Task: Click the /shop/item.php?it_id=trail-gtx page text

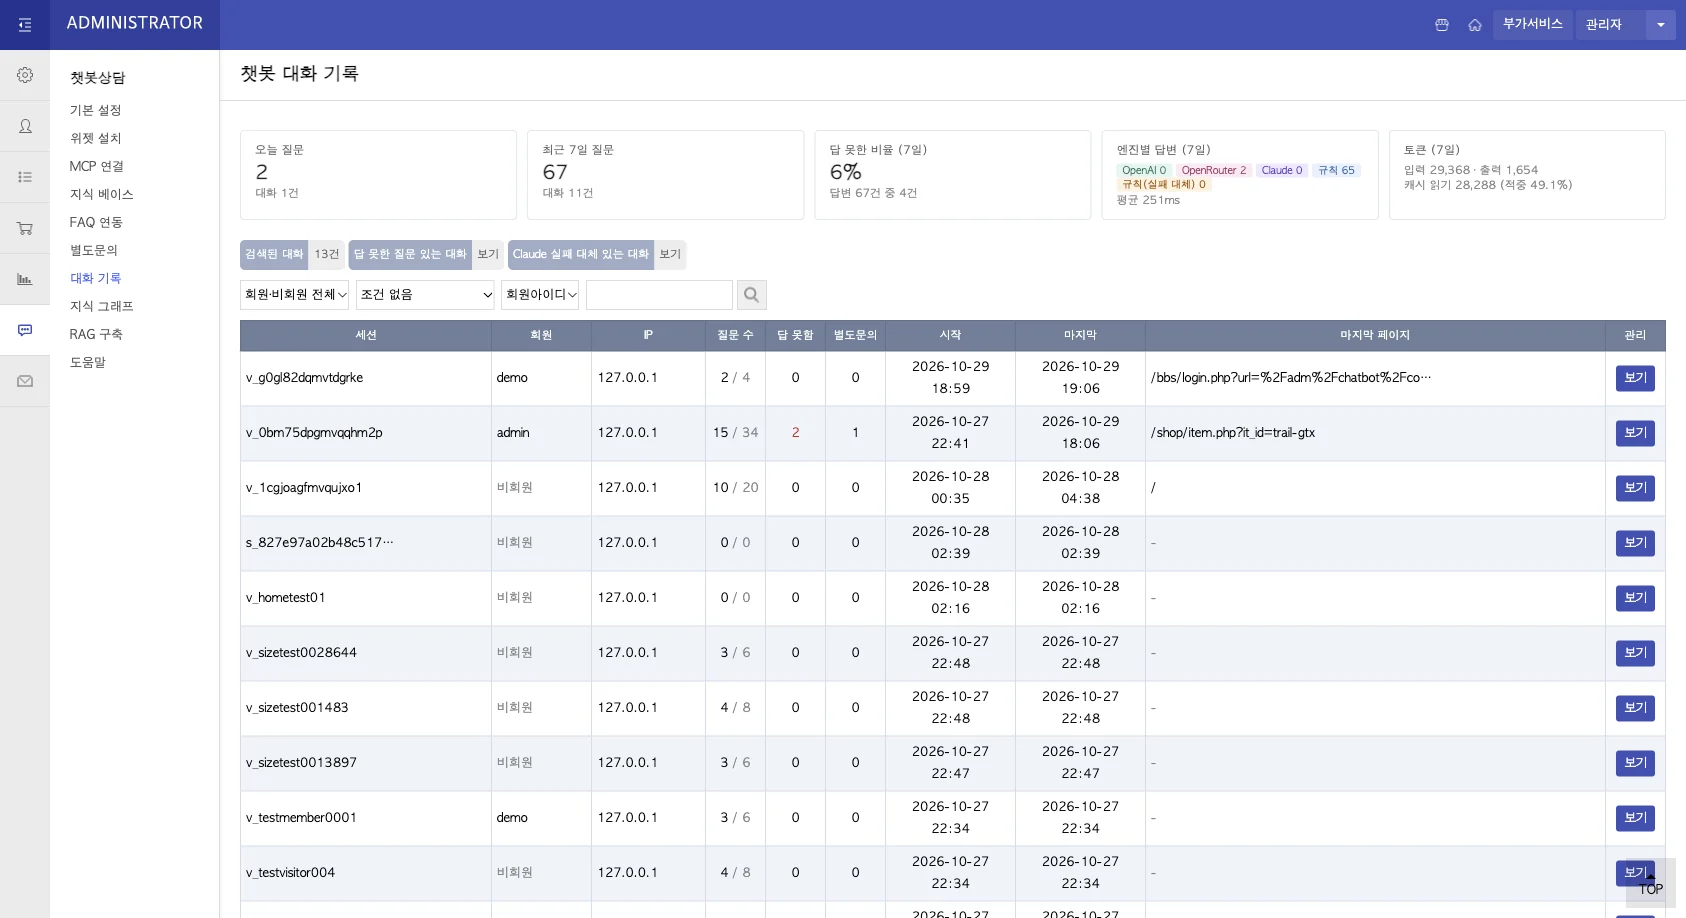Action: pyautogui.click(x=1233, y=433)
